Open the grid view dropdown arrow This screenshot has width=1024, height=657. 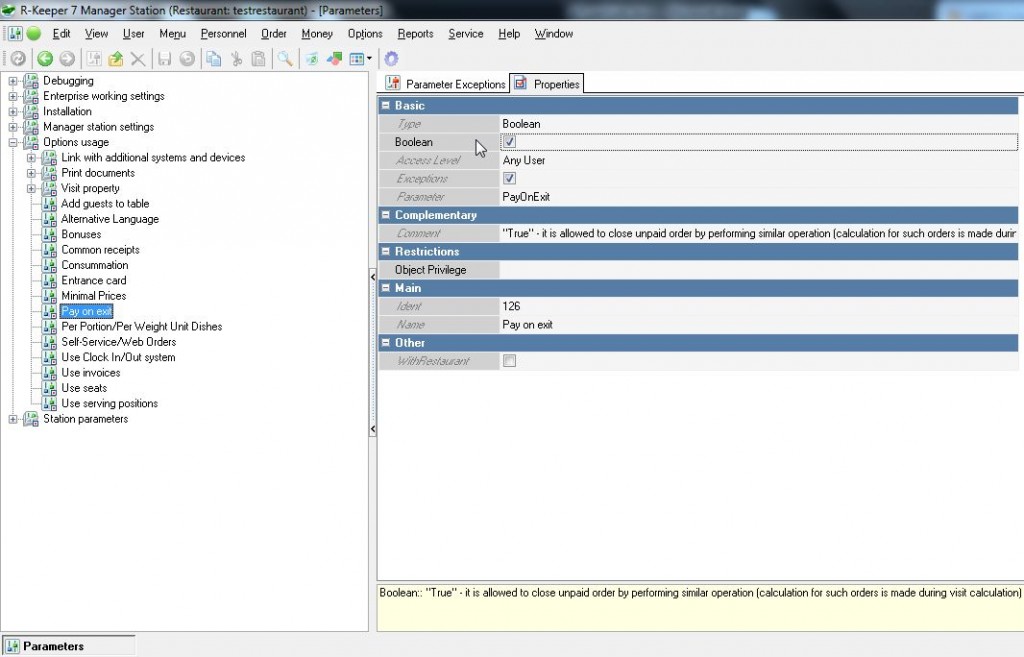coord(370,59)
